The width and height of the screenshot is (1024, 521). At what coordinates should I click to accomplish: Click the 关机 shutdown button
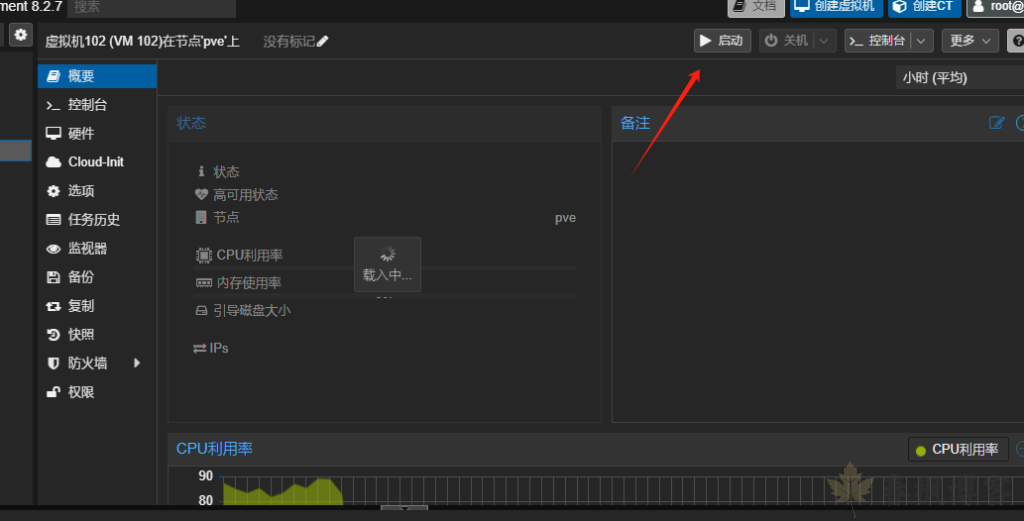(787, 40)
